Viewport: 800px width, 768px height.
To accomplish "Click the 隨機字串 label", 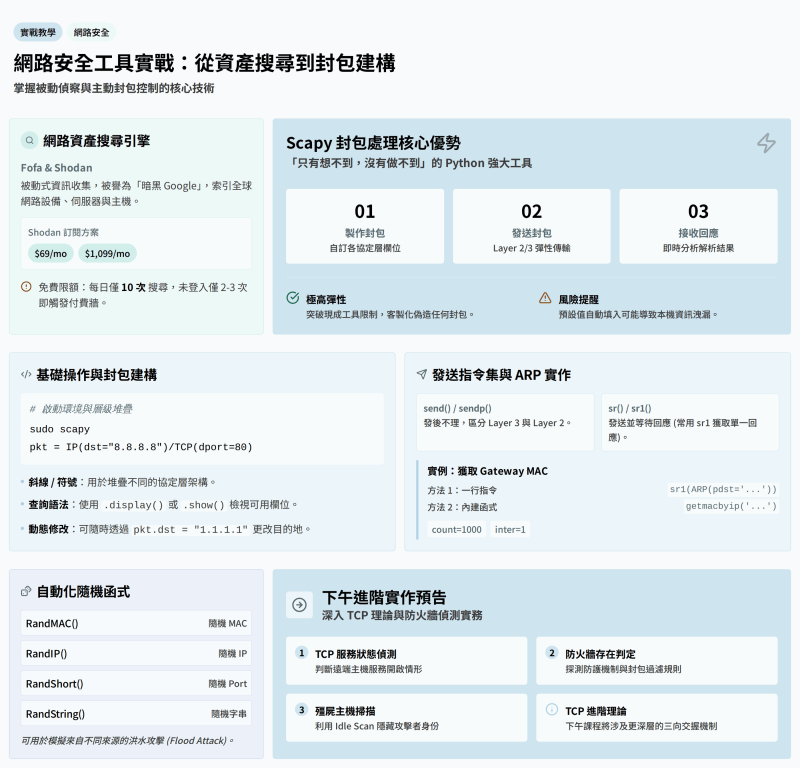I will 229,714.
